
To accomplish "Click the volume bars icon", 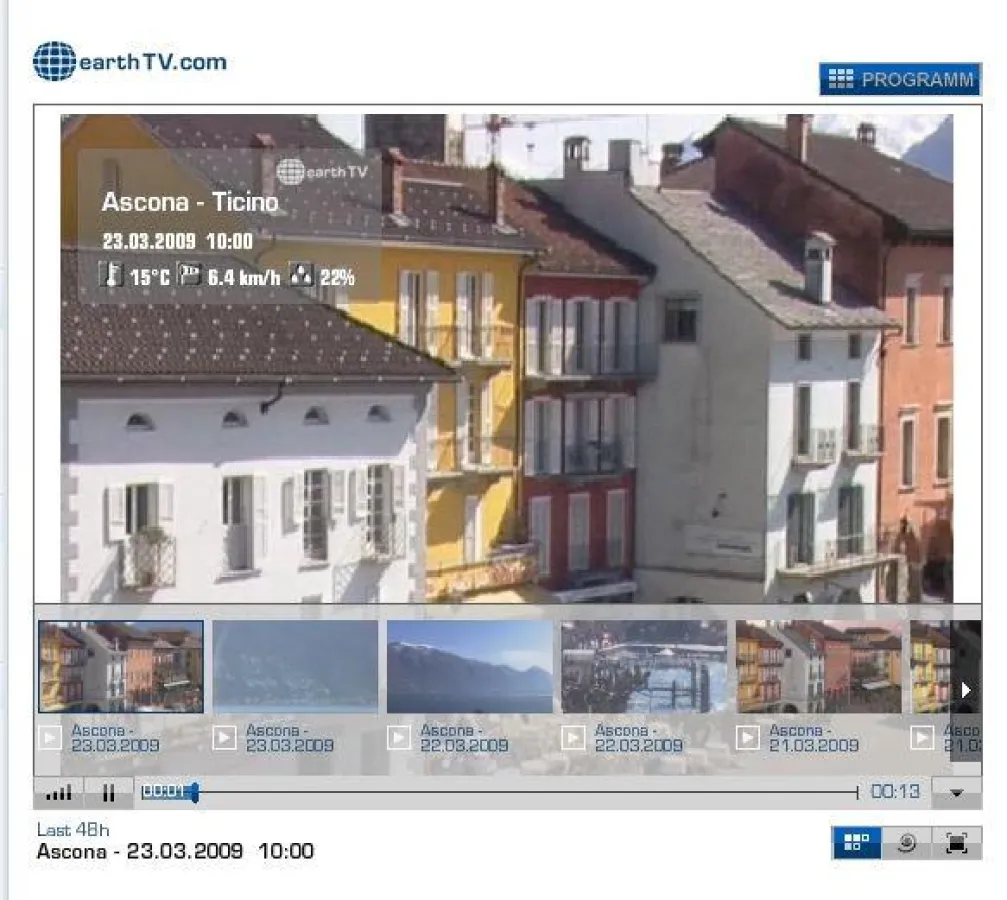I will 58,792.
